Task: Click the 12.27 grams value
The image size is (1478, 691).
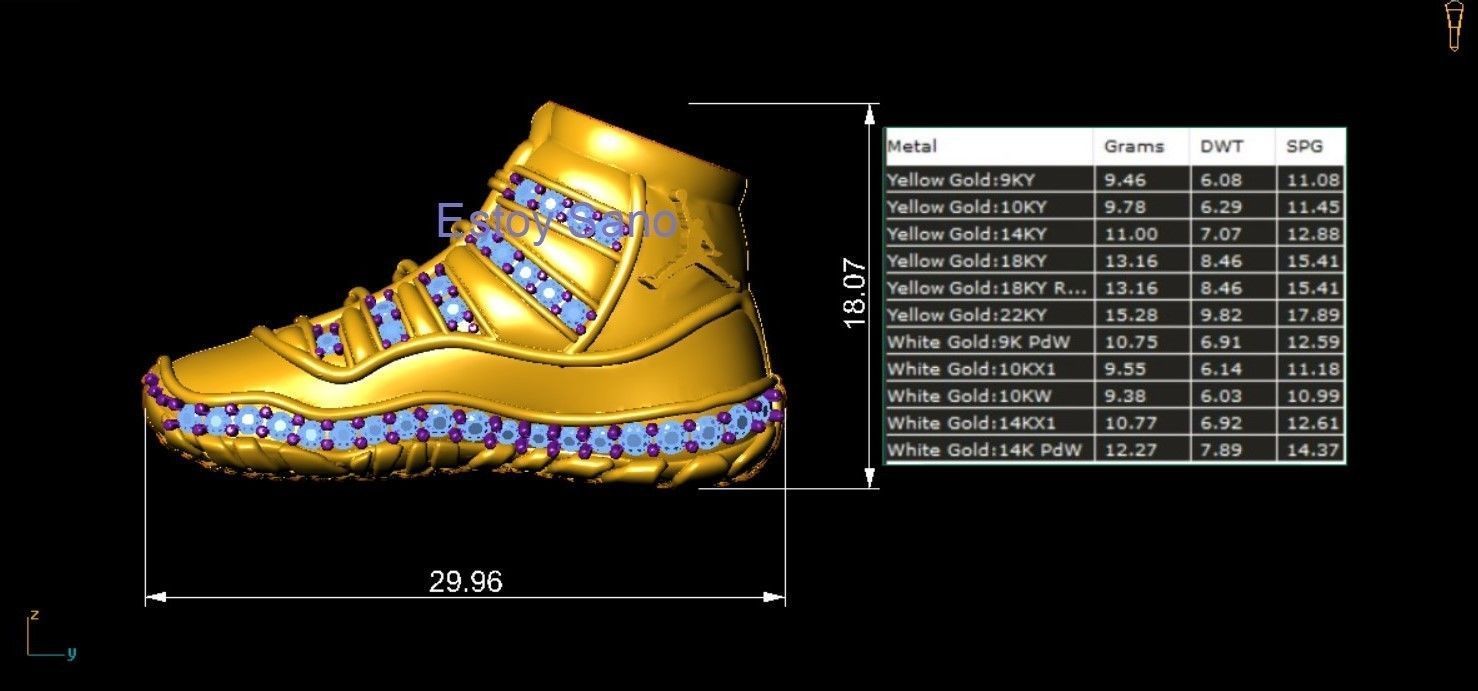Action: pos(1130,450)
